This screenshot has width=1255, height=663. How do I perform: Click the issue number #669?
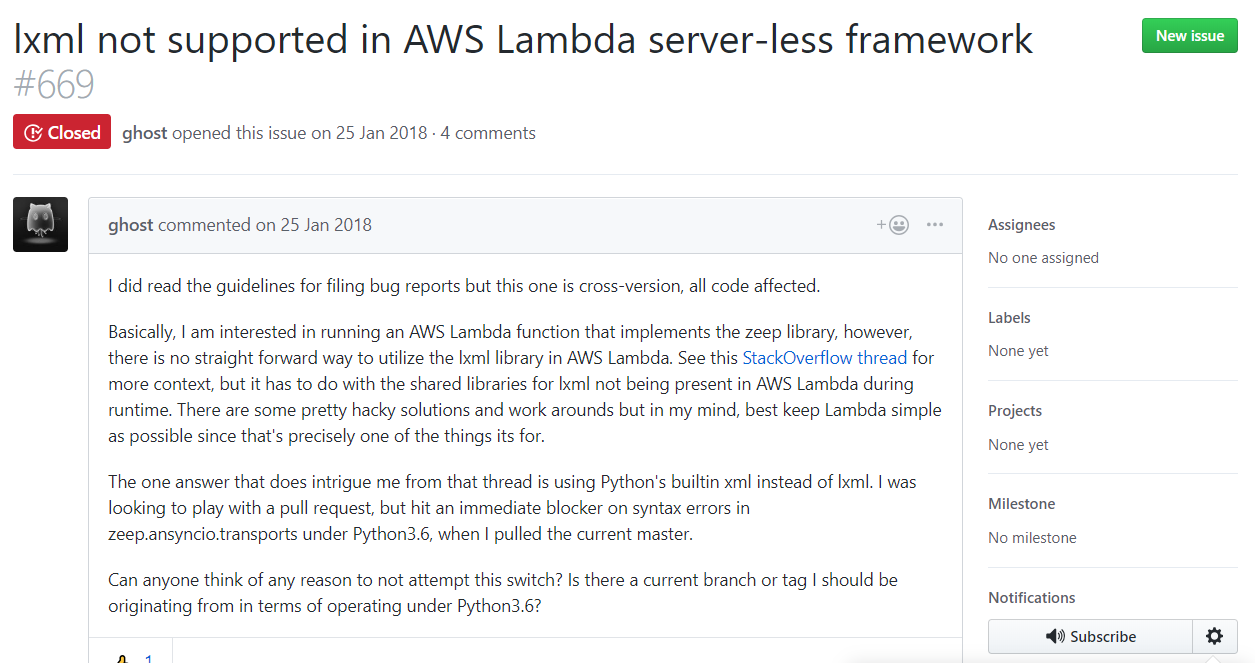click(54, 85)
